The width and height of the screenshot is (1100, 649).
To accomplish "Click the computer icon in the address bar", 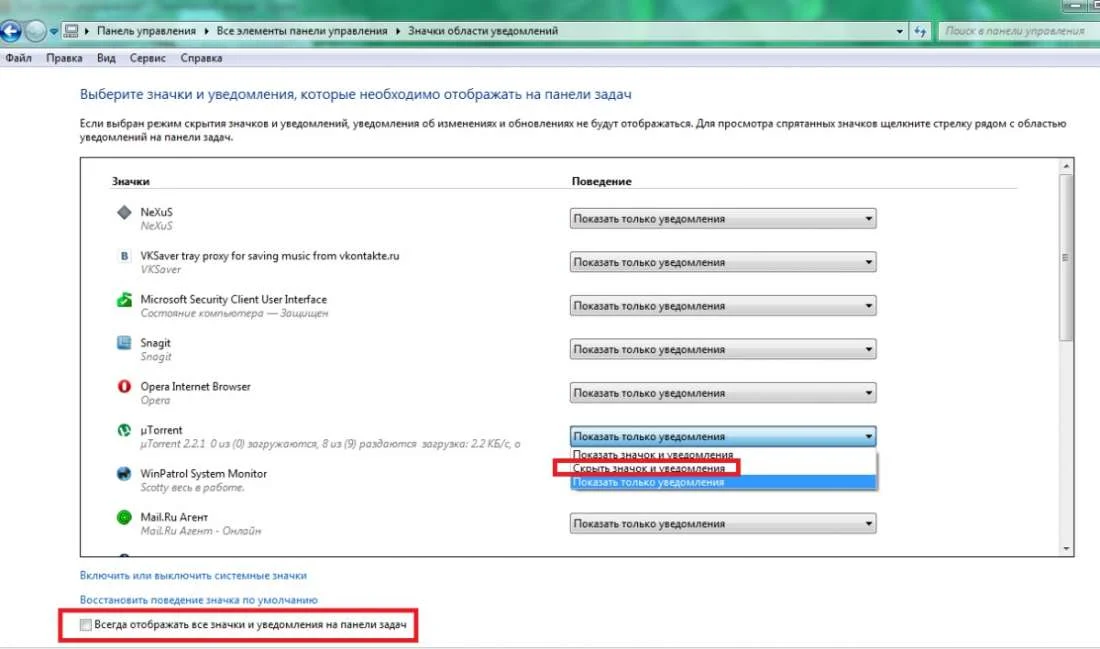I will [71, 31].
